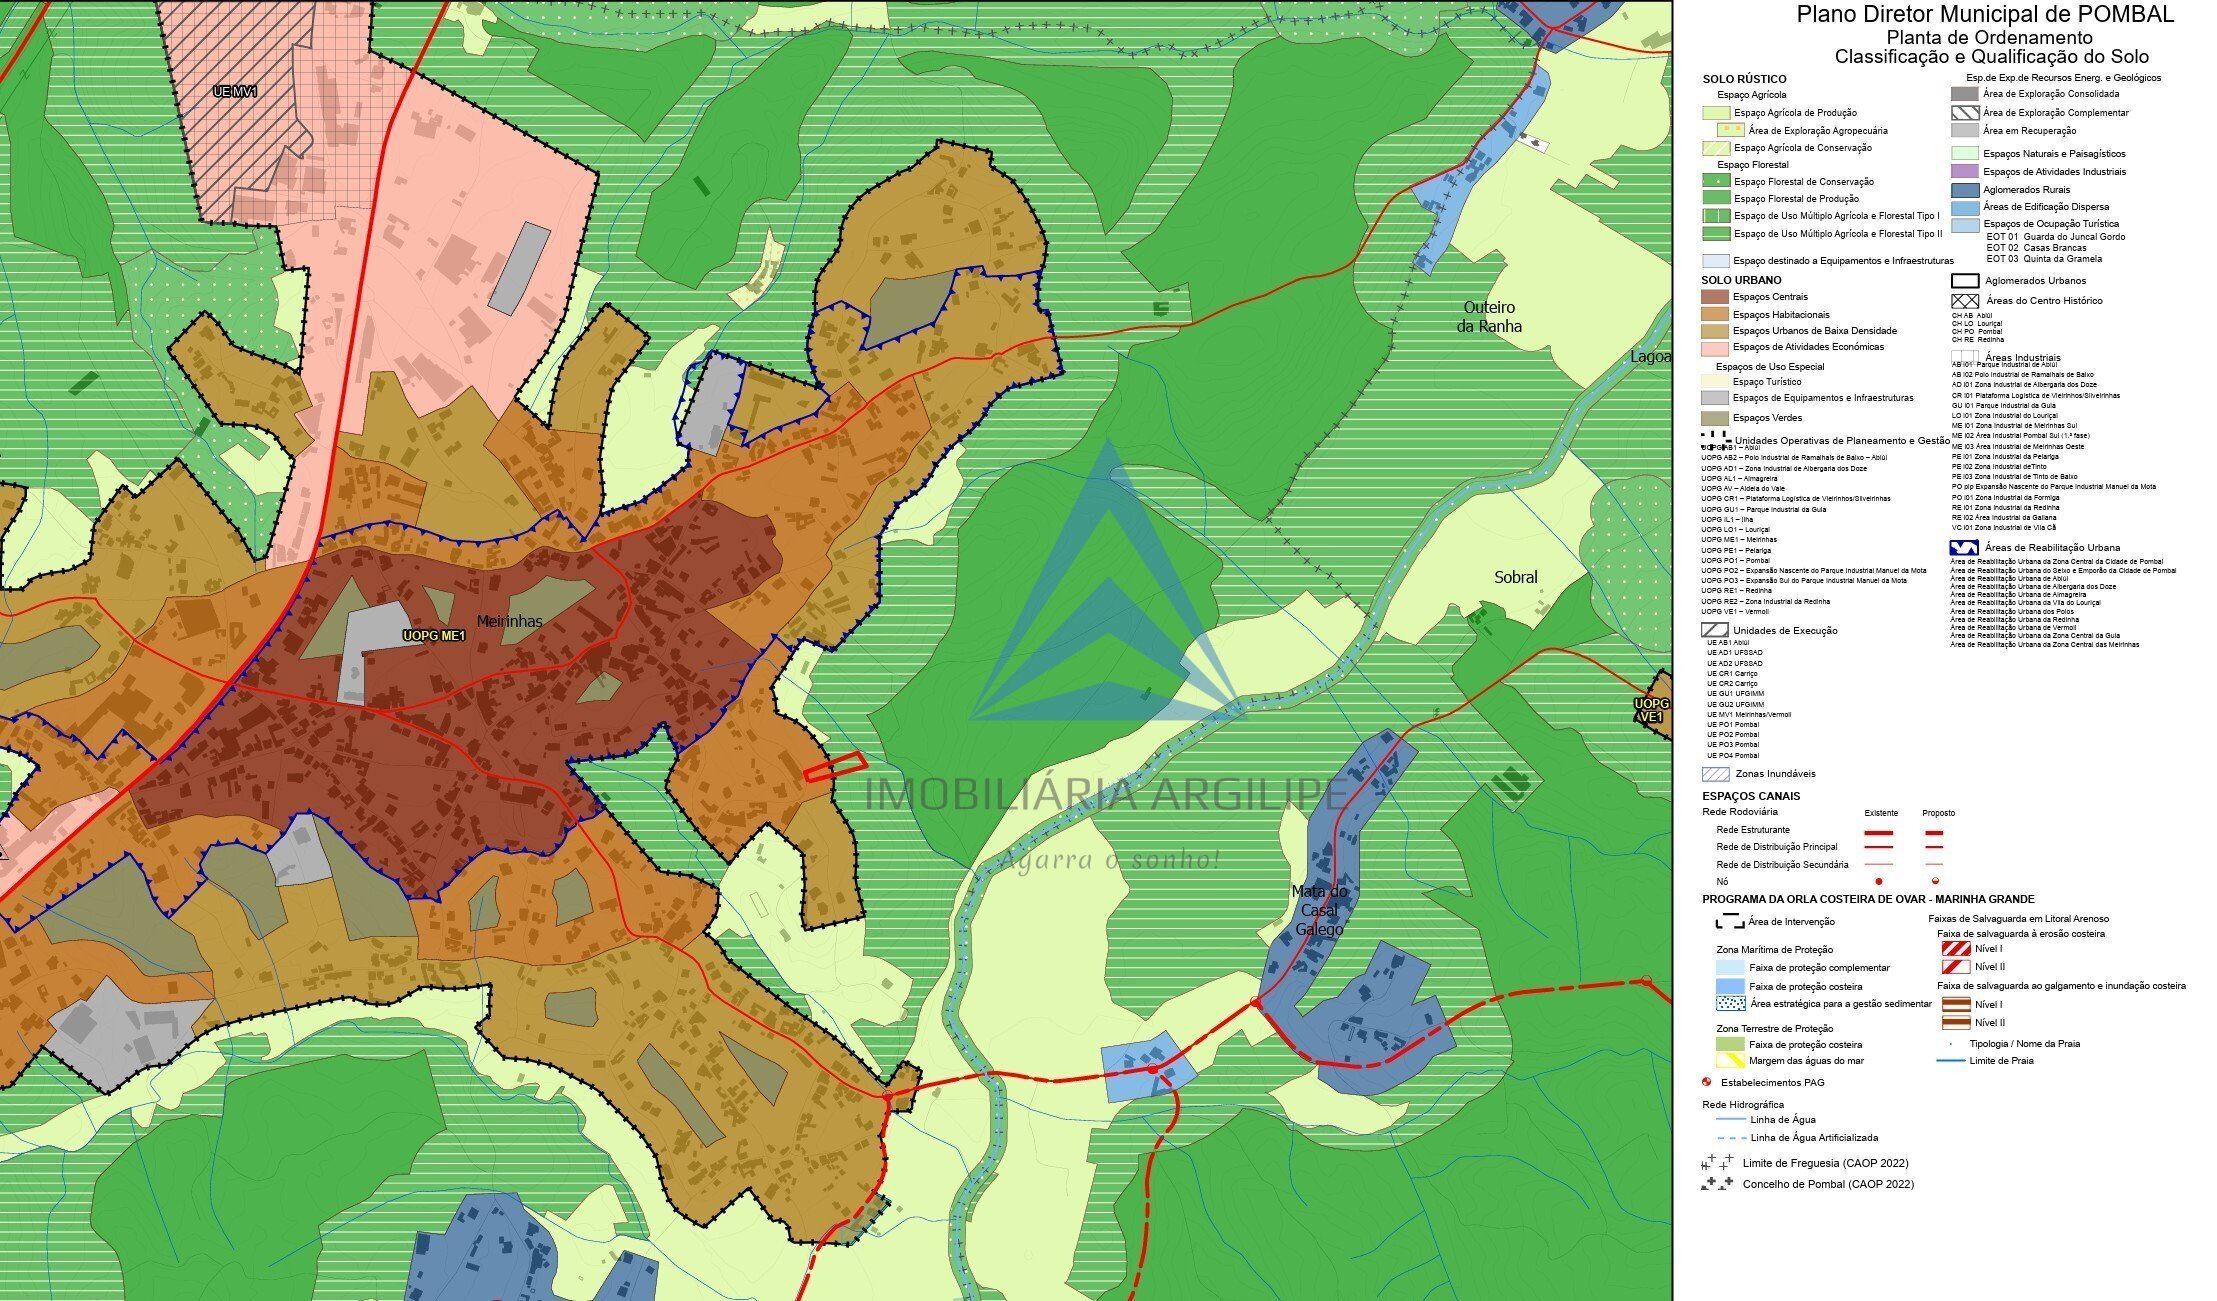Click the Concelho de Pombal boundary symbol

point(1717,1184)
